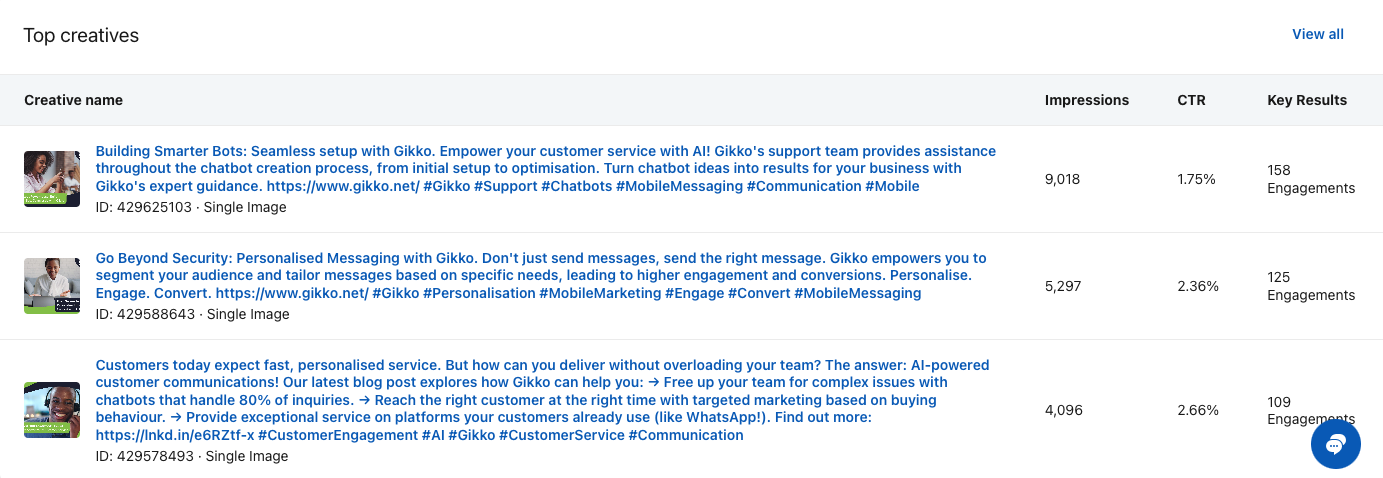Click the Top creatives heading
This screenshot has height=478, width=1383.
point(81,36)
